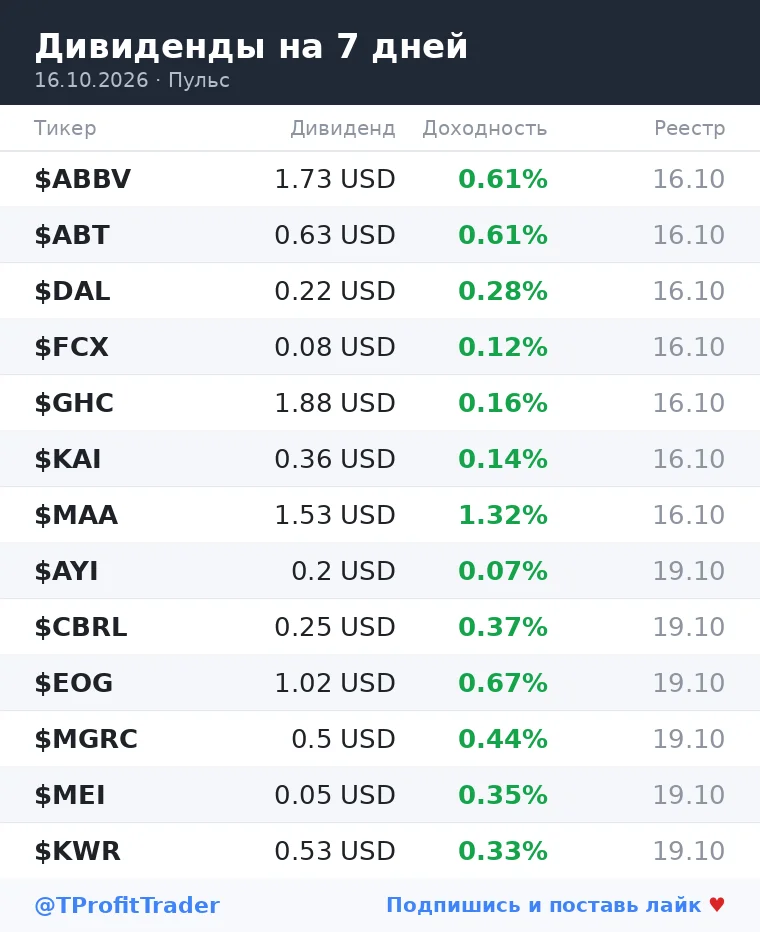
Task: Open the $MGRC ticker
Action: pos(86,739)
